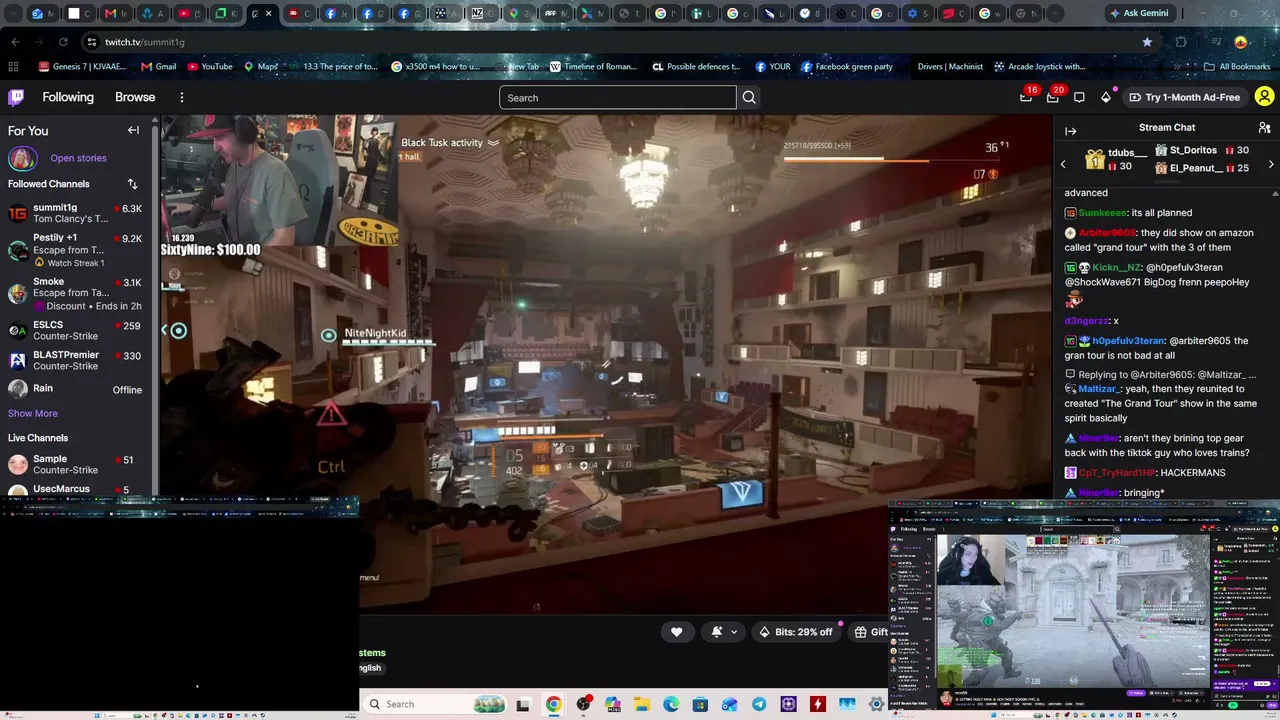
Task: Open the Following page
Action: [68, 97]
